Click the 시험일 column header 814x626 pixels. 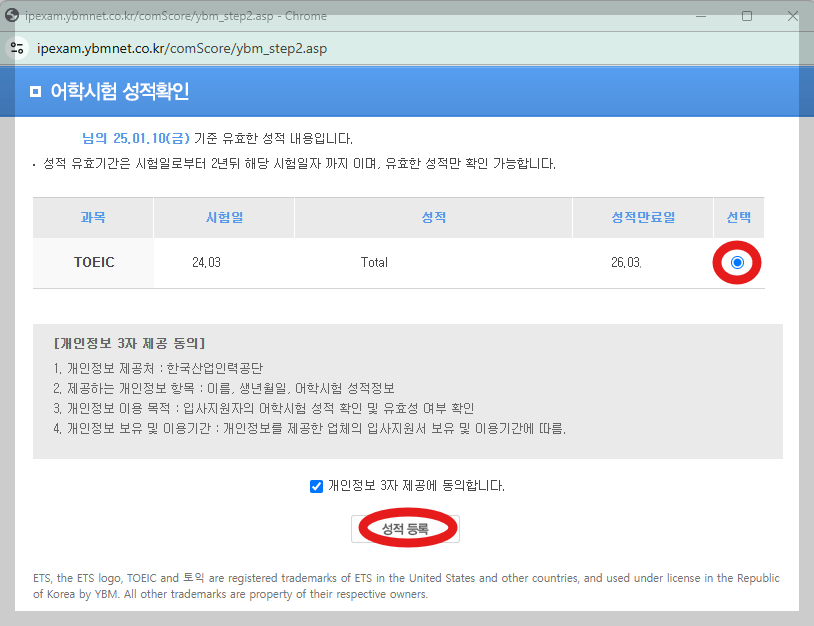pyautogui.click(x=224, y=217)
